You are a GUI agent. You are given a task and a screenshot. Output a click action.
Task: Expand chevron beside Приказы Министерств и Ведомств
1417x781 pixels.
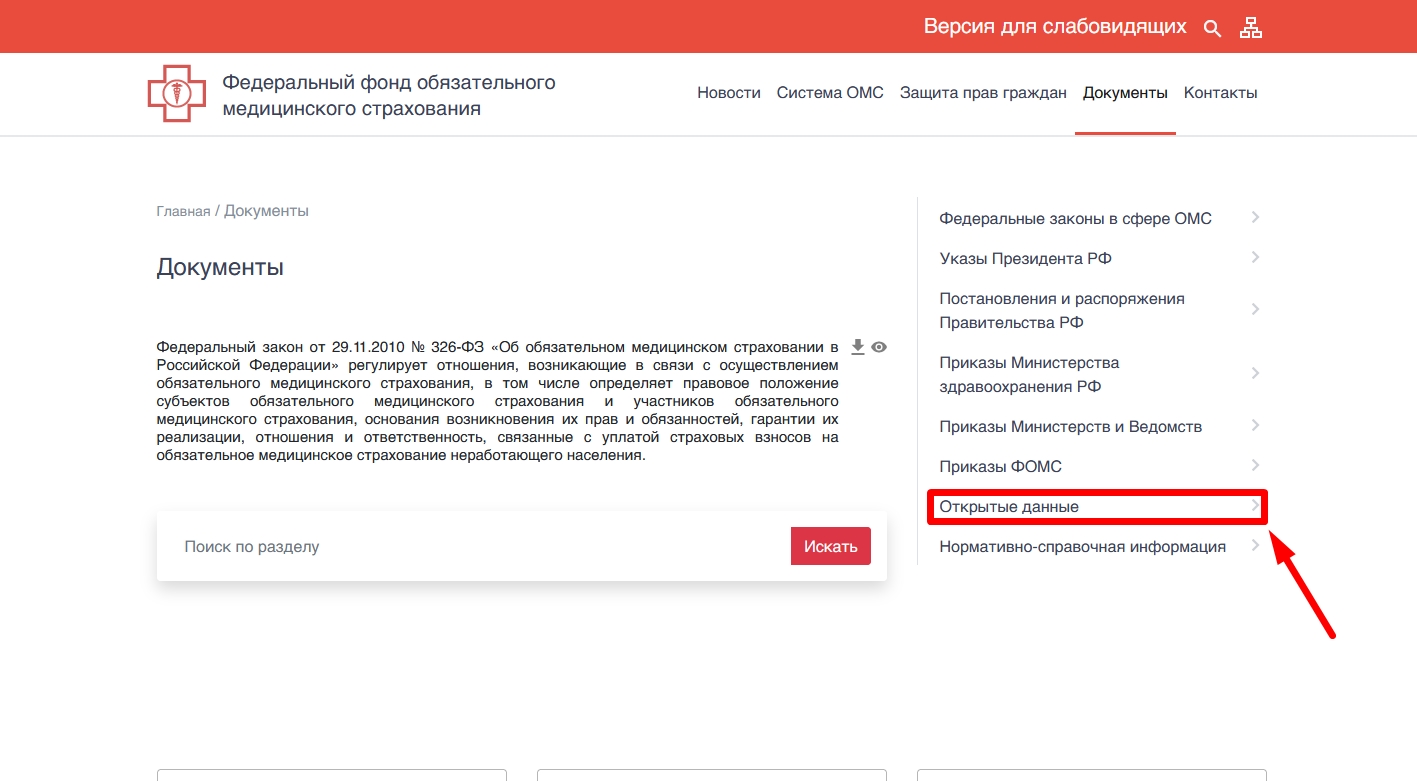point(1255,425)
